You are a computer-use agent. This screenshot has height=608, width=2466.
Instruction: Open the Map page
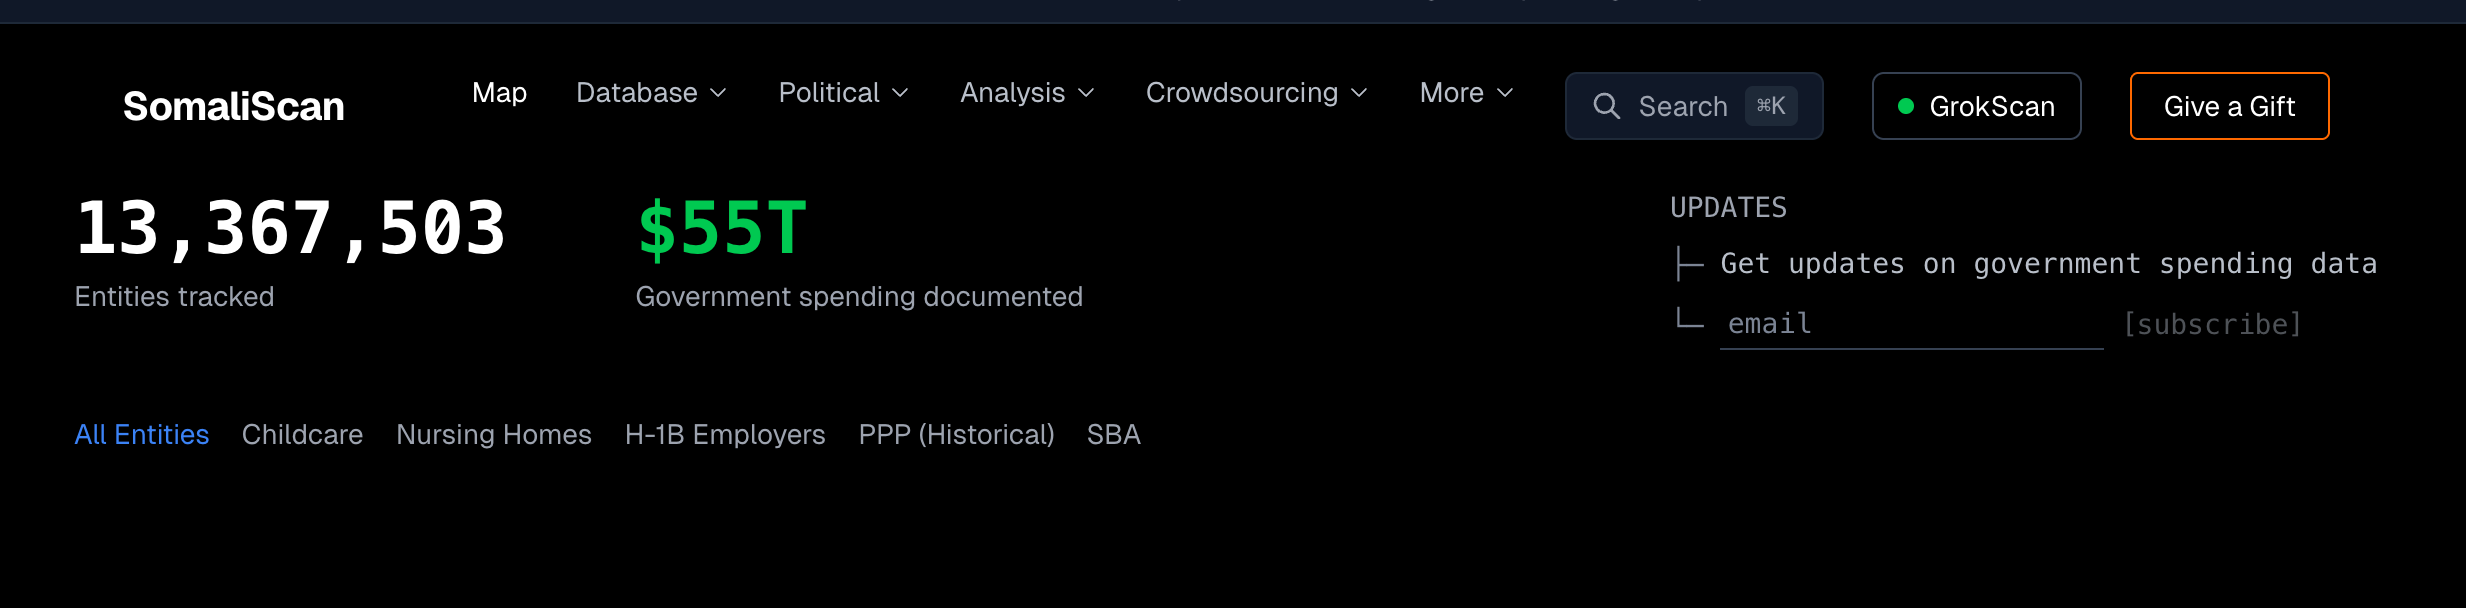pyautogui.click(x=499, y=93)
